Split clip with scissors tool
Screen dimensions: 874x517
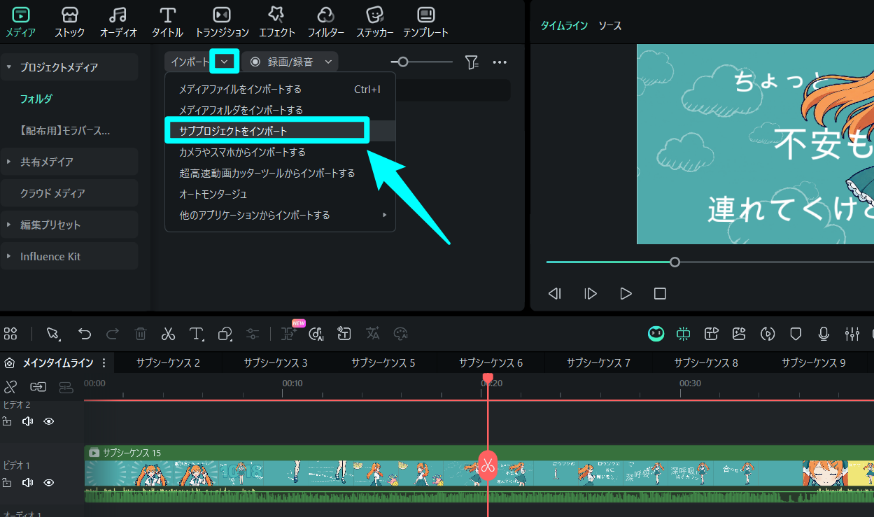point(168,334)
